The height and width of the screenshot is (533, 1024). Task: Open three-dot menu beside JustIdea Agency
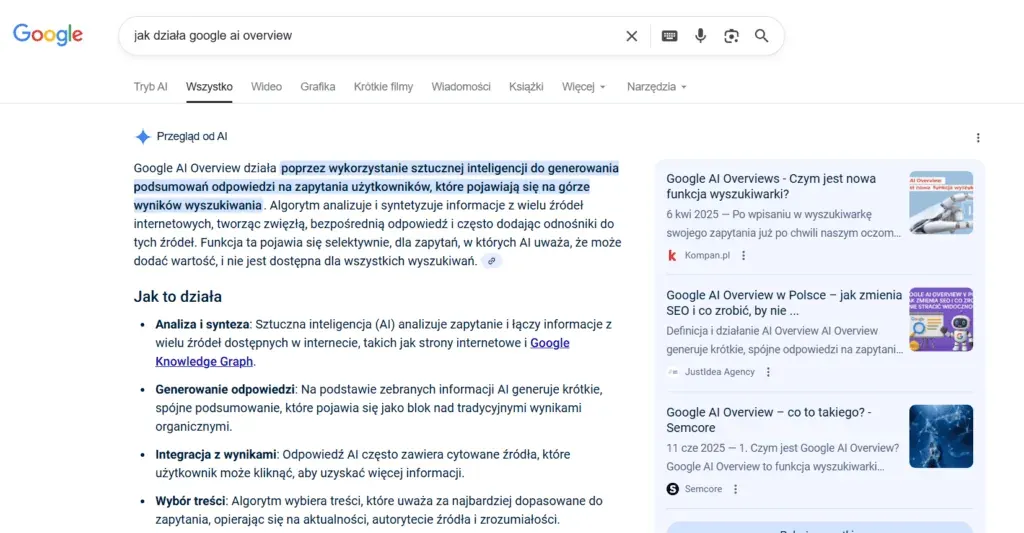click(x=768, y=372)
